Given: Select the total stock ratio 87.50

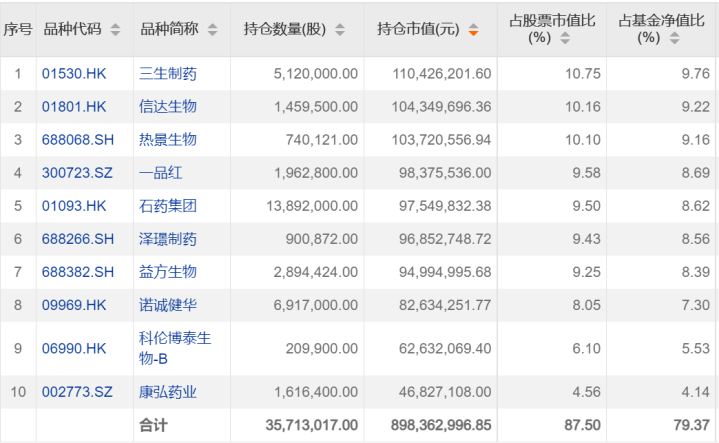Looking at the screenshot, I should coord(582,425).
